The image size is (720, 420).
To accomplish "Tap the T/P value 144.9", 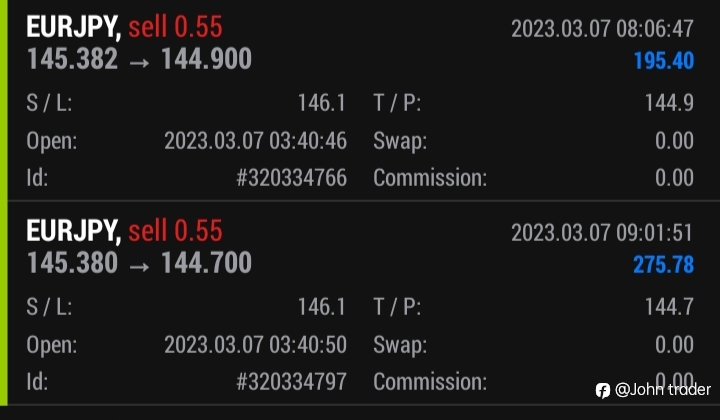I will pos(669,102).
